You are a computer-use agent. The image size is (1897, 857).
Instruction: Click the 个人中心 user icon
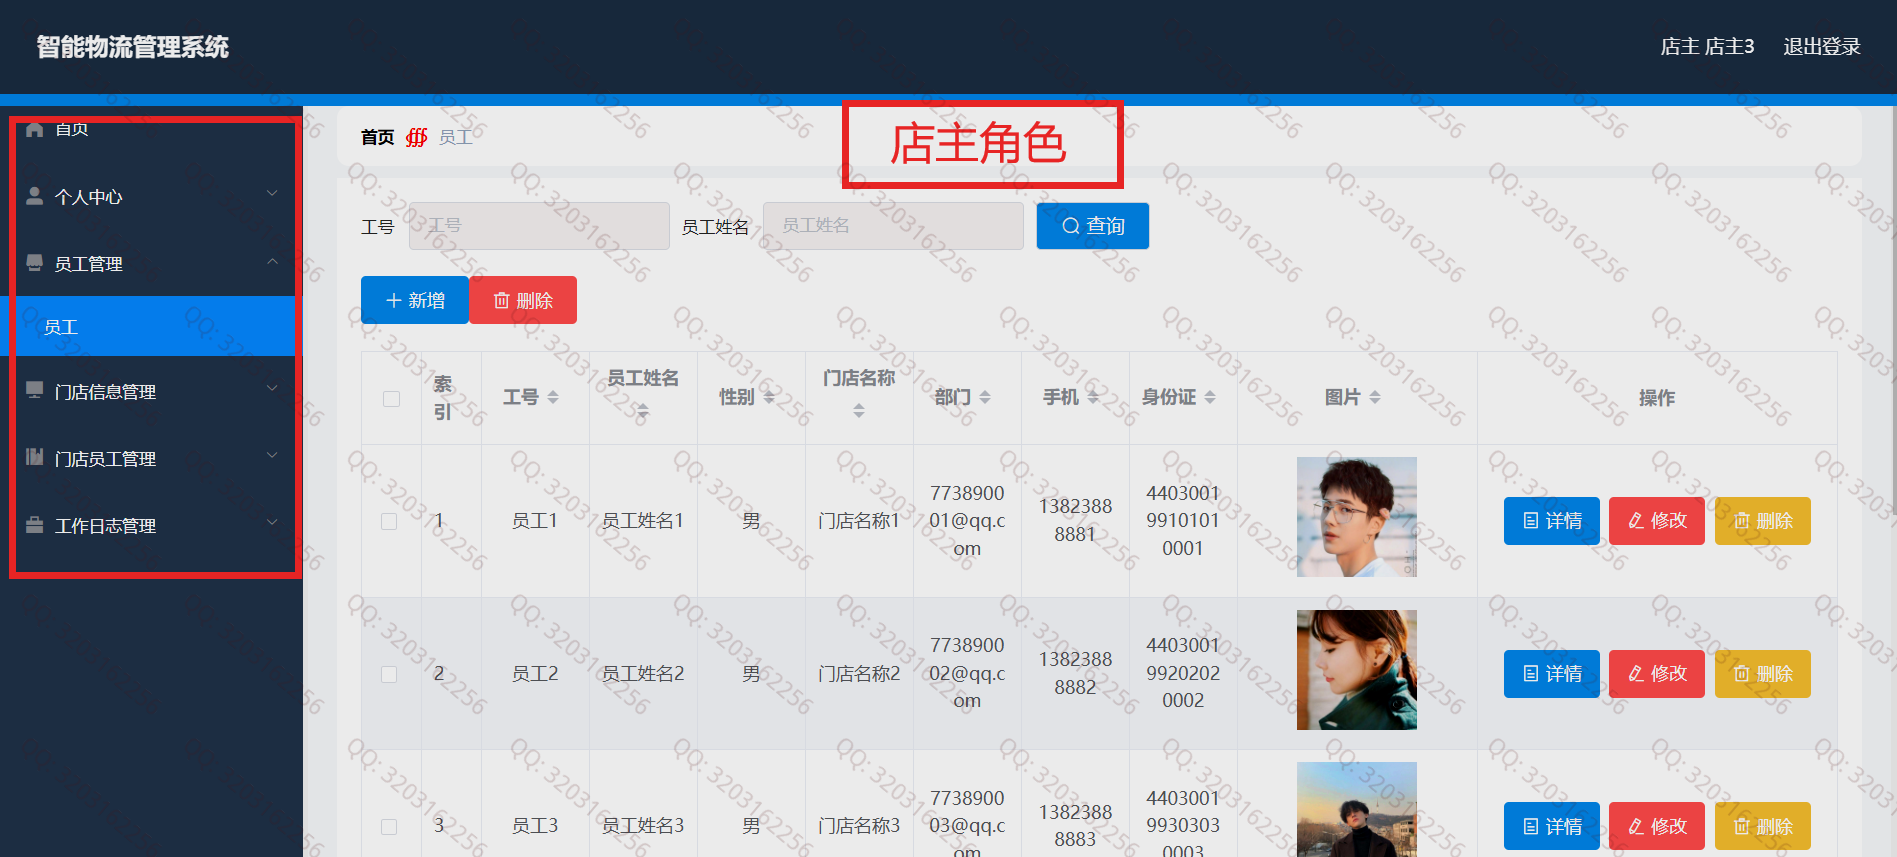click(35, 196)
